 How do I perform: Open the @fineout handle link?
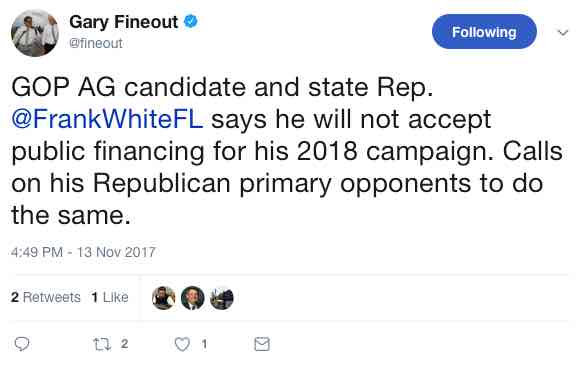point(96,43)
